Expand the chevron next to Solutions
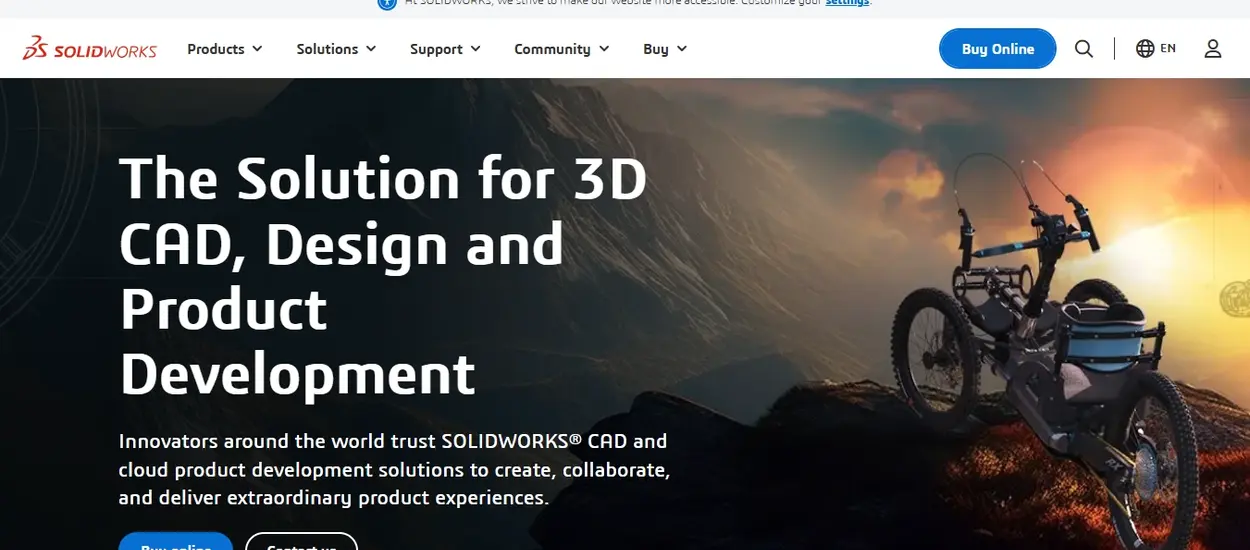 pyautogui.click(x=371, y=49)
